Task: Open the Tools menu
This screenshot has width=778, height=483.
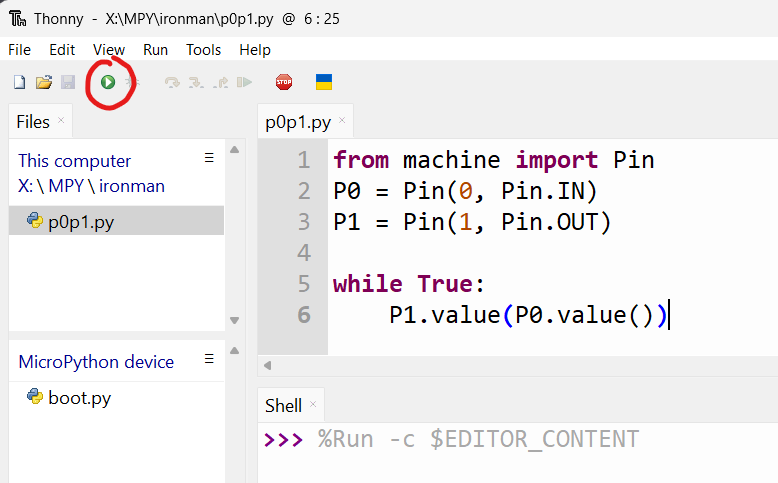Action: (x=203, y=49)
